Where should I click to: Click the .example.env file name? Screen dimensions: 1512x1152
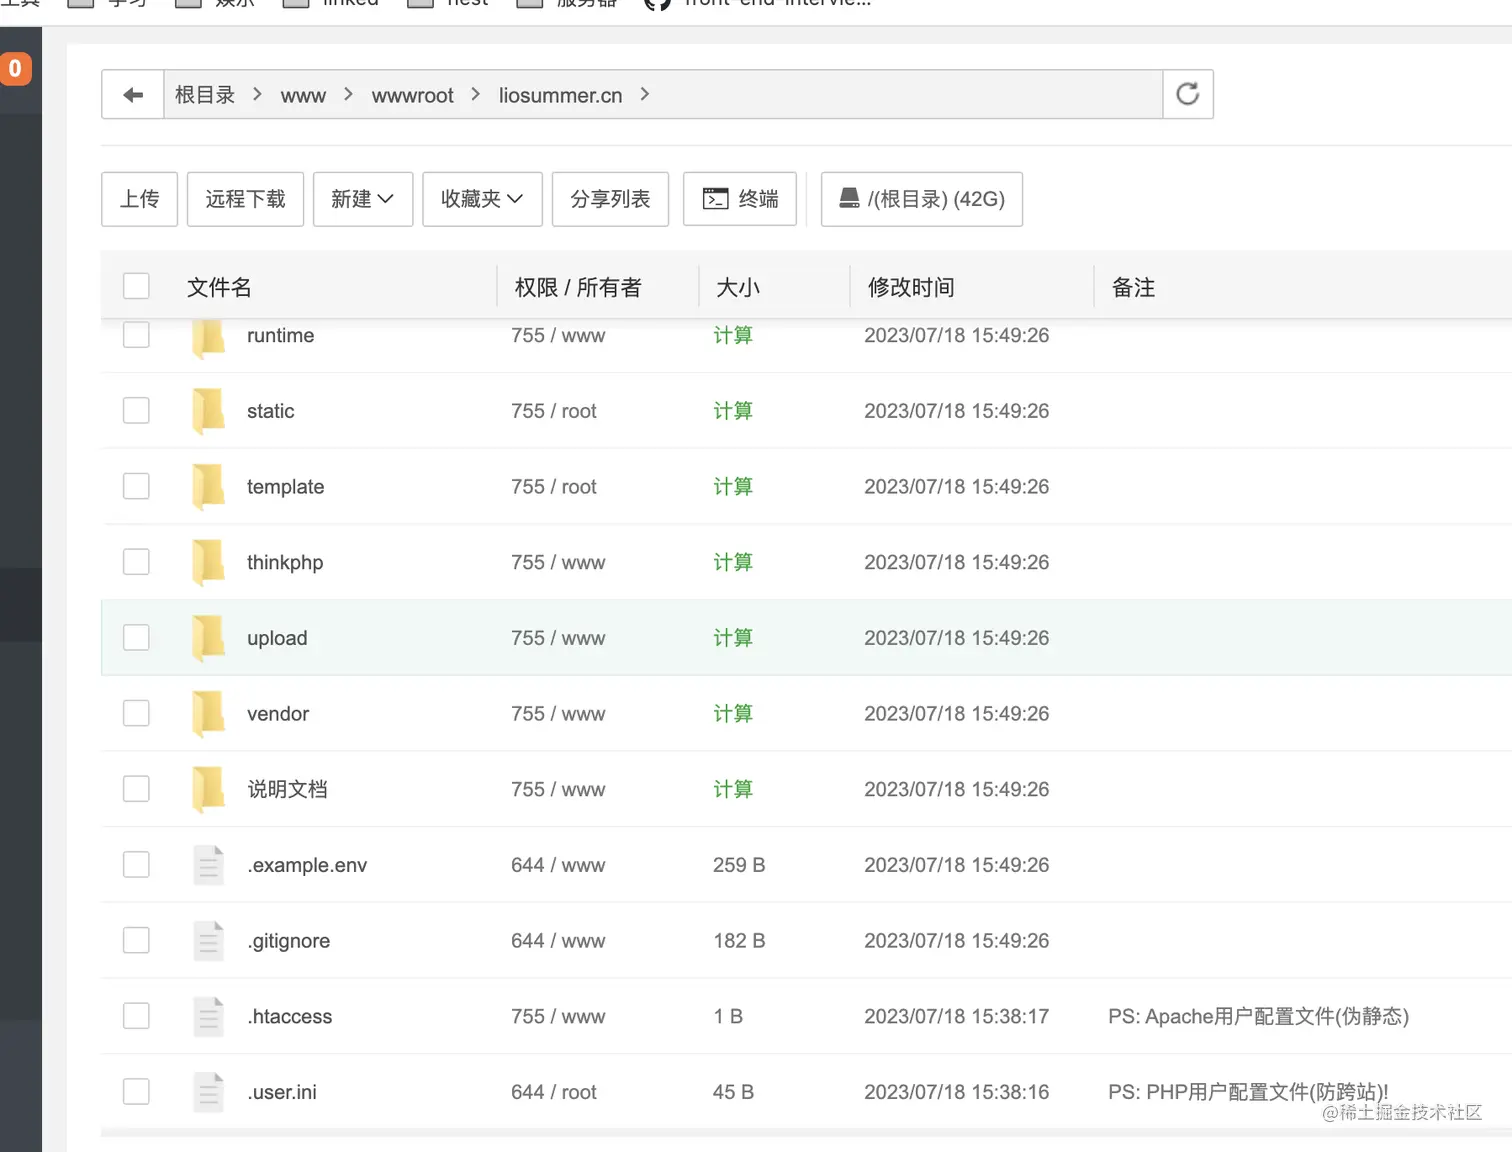tap(307, 865)
